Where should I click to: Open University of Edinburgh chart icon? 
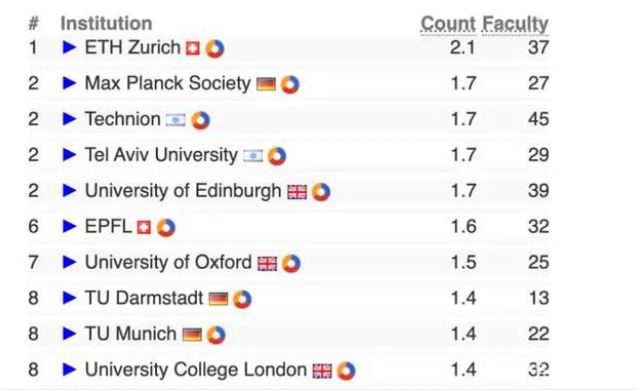(x=321, y=192)
